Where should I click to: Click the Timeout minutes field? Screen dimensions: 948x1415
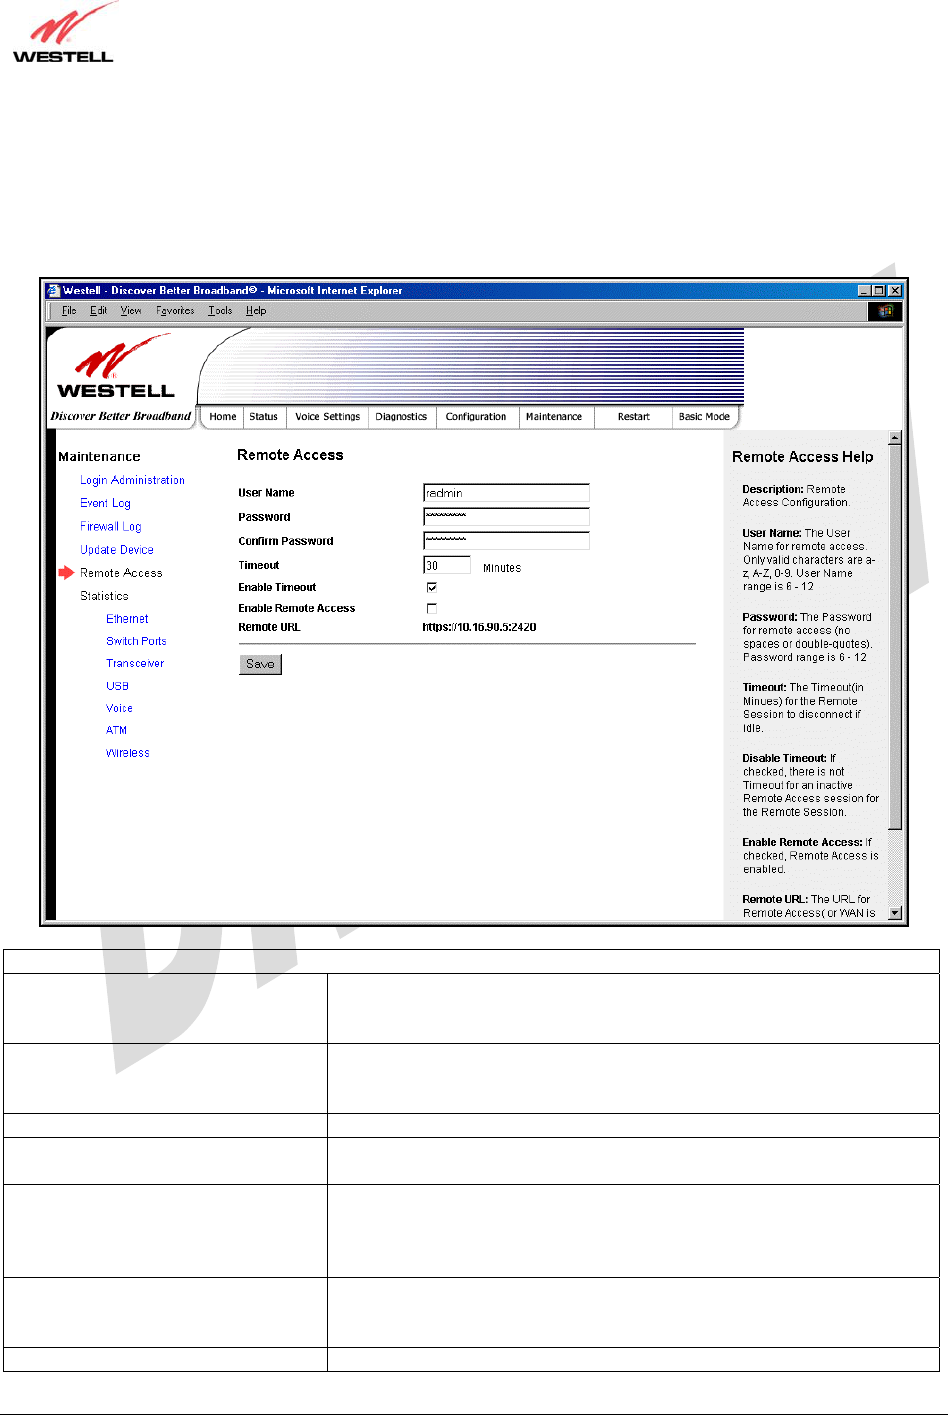pyautogui.click(x=447, y=566)
